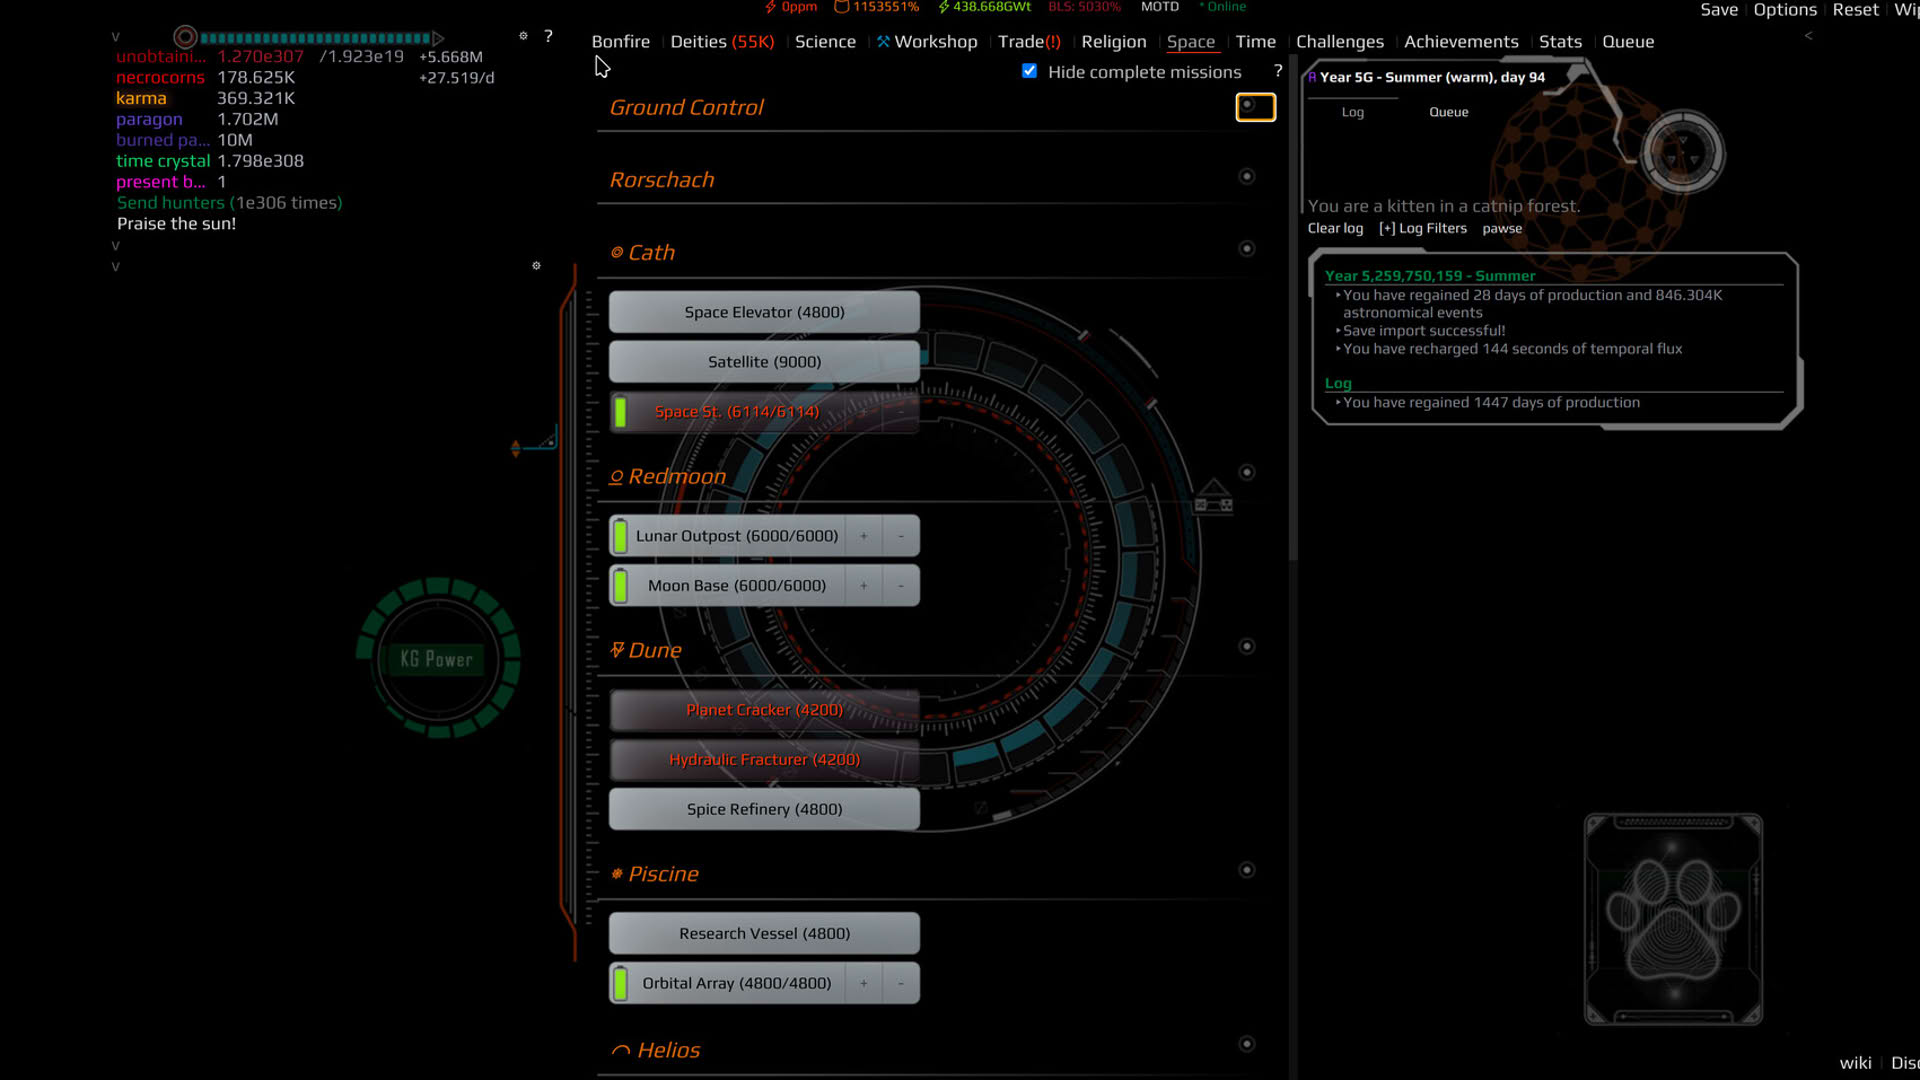Image resolution: width=1920 pixels, height=1080 pixels.
Task: Collapse the Rorschach section circle toggle
Action: pos(1246,177)
